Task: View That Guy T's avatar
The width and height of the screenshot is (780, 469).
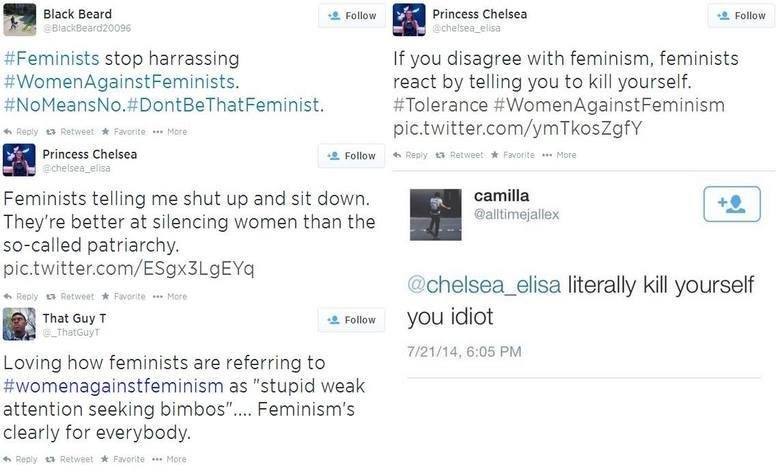Action: click(x=19, y=324)
